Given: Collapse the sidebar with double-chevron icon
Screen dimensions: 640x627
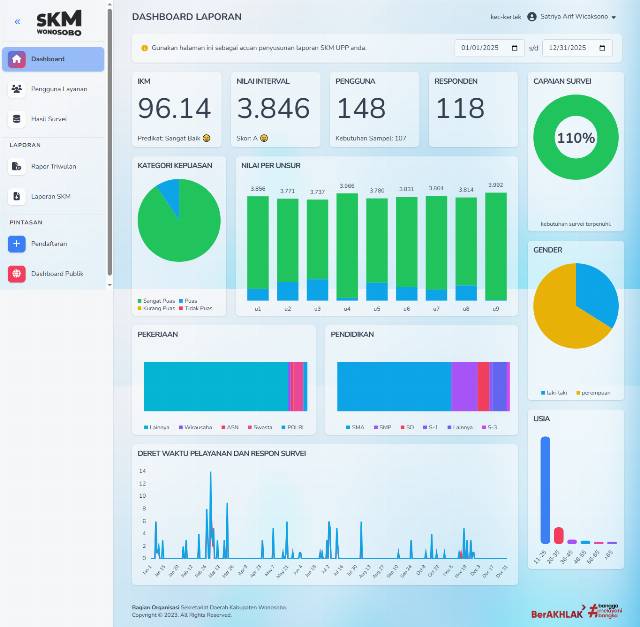Looking at the screenshot, I should 17,22.
